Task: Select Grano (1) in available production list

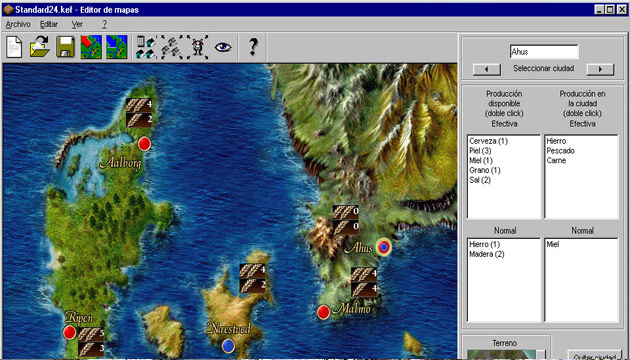Action: tap(485, 170)
